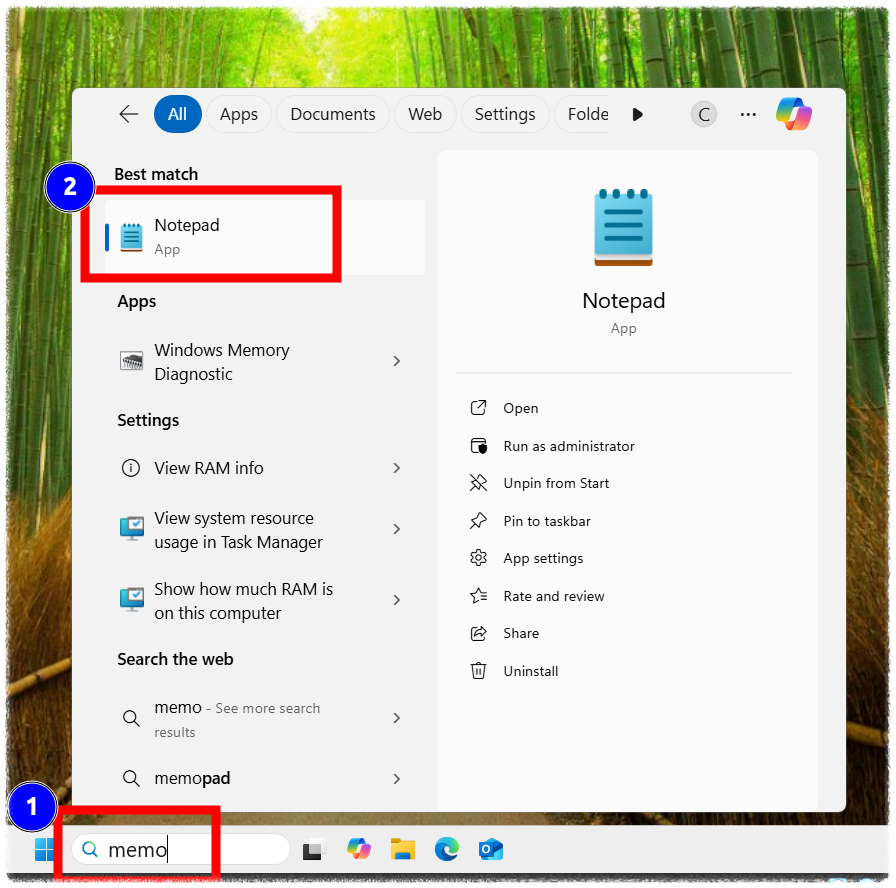Click the small Notepad icon in Best match
The width and height of the screenshot is (896, 888).
tap(131, 238)
